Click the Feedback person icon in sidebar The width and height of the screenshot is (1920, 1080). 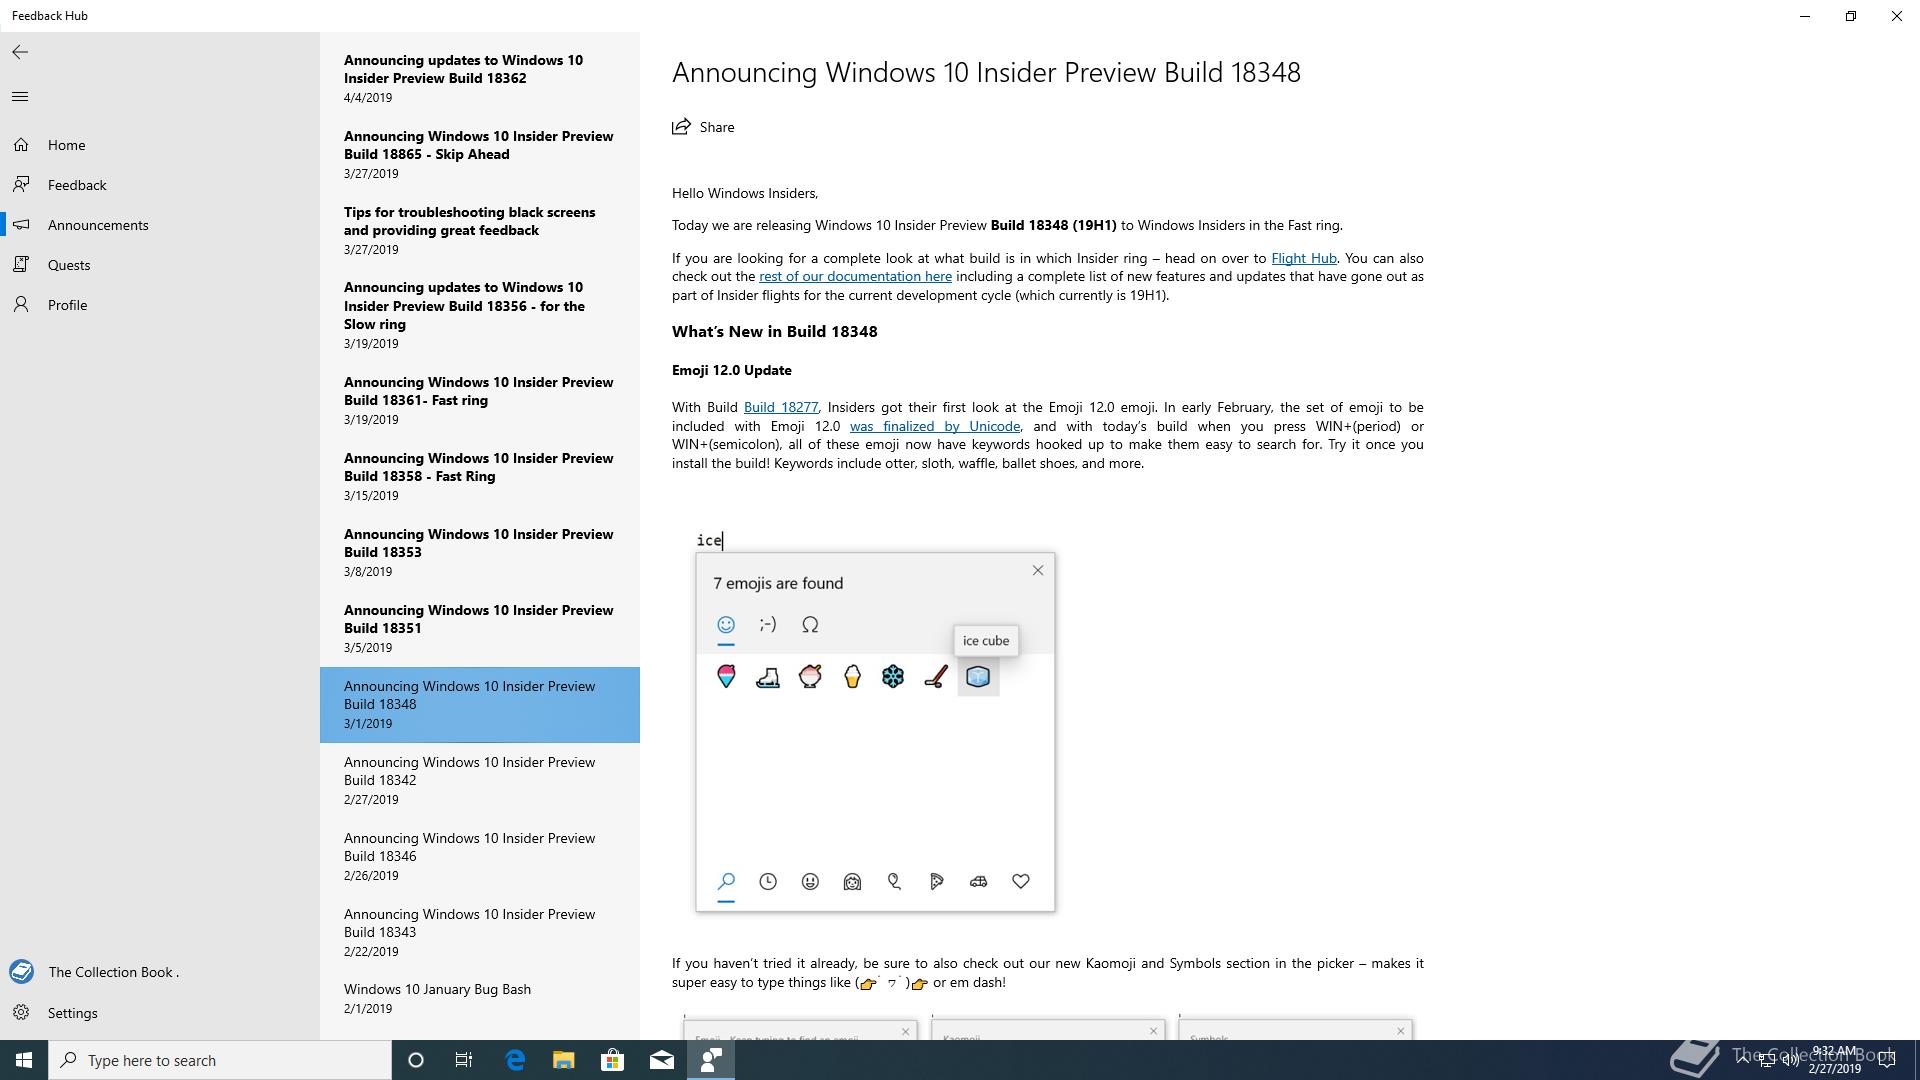pyautogui.click(x=21, y=185)
